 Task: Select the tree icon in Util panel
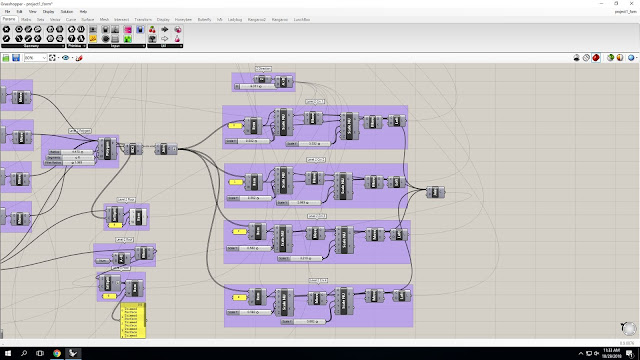[x=152, y=39]
